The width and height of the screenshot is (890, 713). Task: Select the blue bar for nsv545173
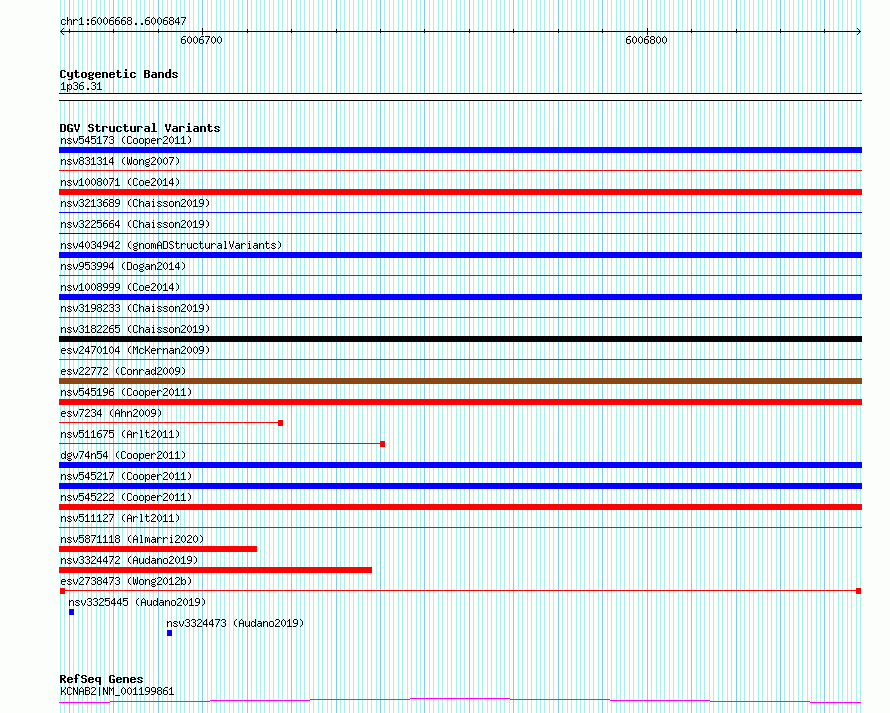460,150
